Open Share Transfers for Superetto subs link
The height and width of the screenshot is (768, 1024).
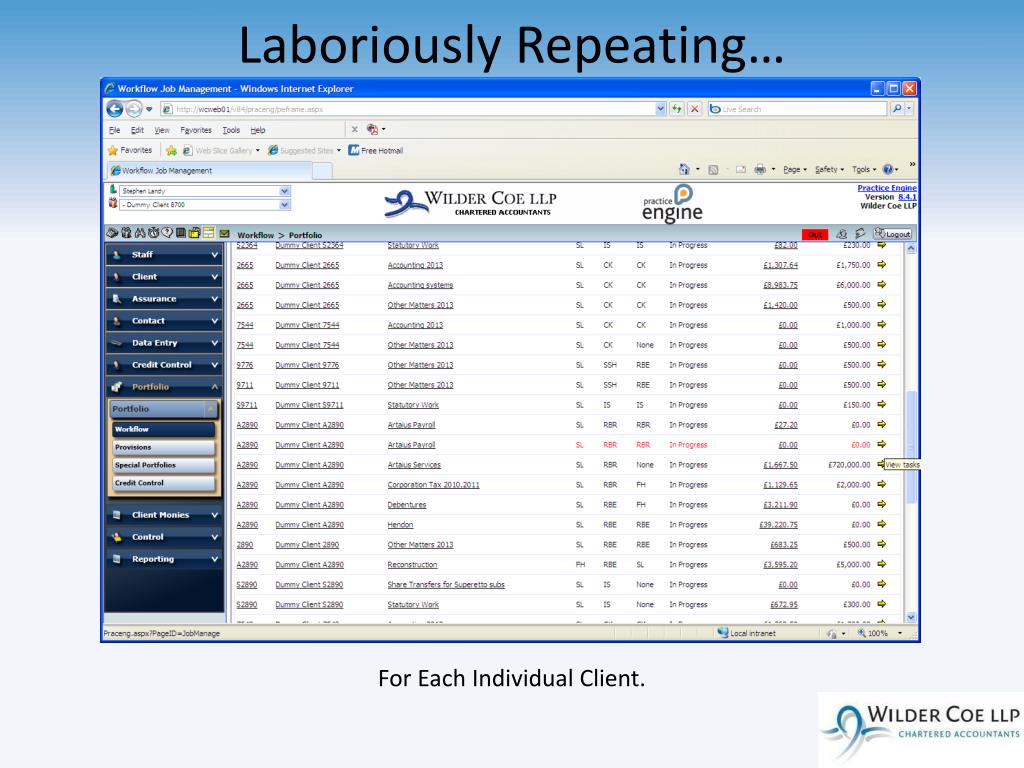coord(446,584)
